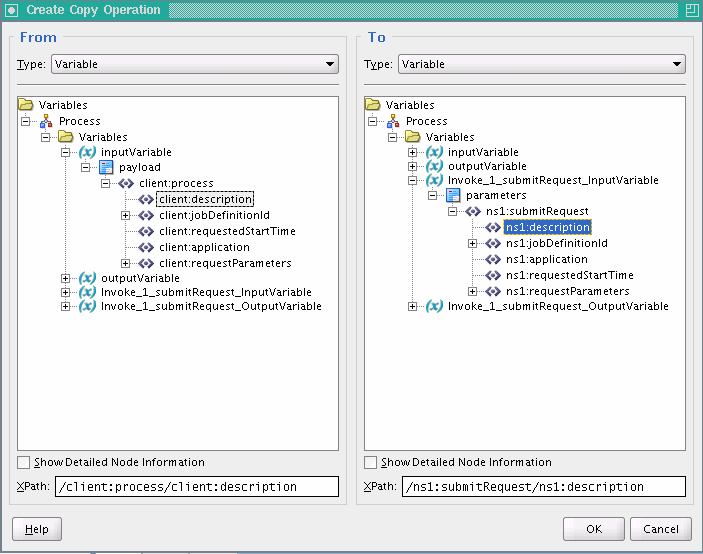Expand ns1:requestParameters node
Screen dimensions: 703x554
coord(473,291)
